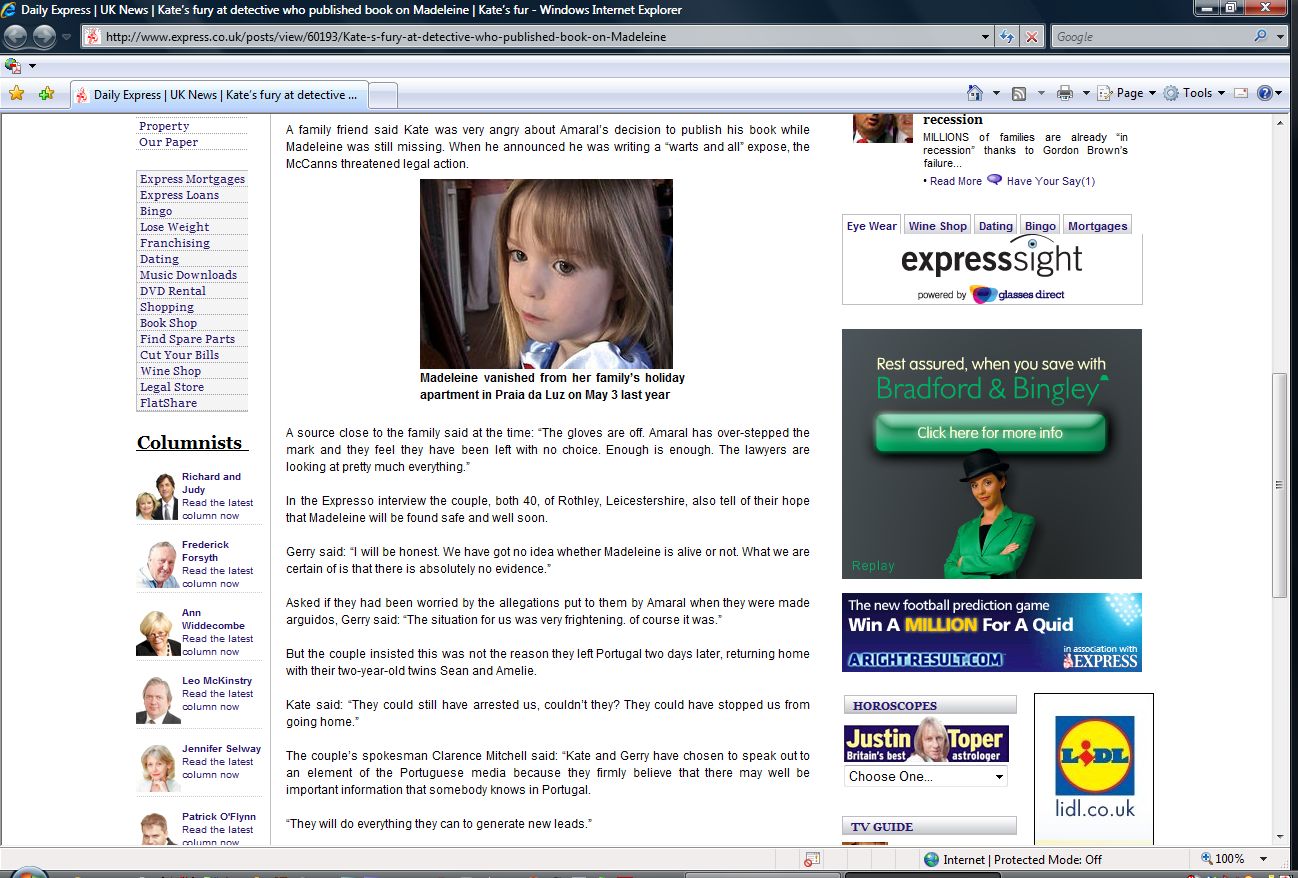The height and width of the screenshot is (878, 1298).
Task: Open the Favorites Center star icon
Action: [16, 94]
